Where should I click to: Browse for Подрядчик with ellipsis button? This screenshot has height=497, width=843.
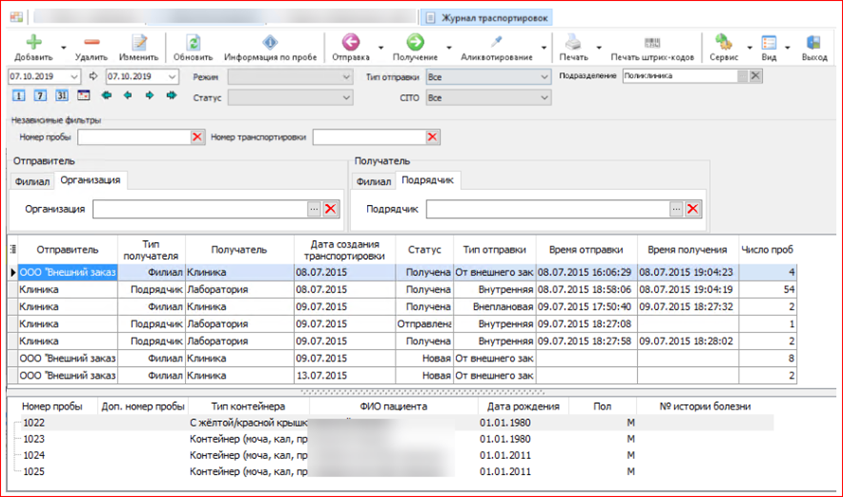(676, 209)
